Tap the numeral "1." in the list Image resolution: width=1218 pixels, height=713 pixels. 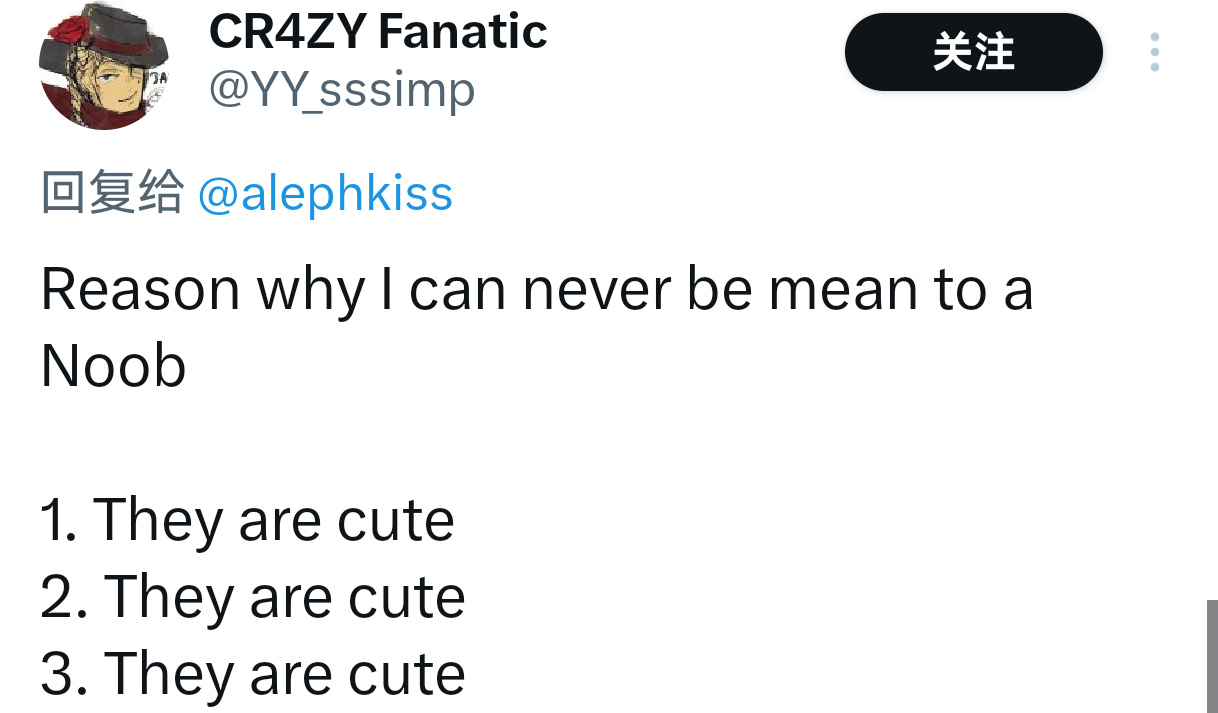pos(60,520)
